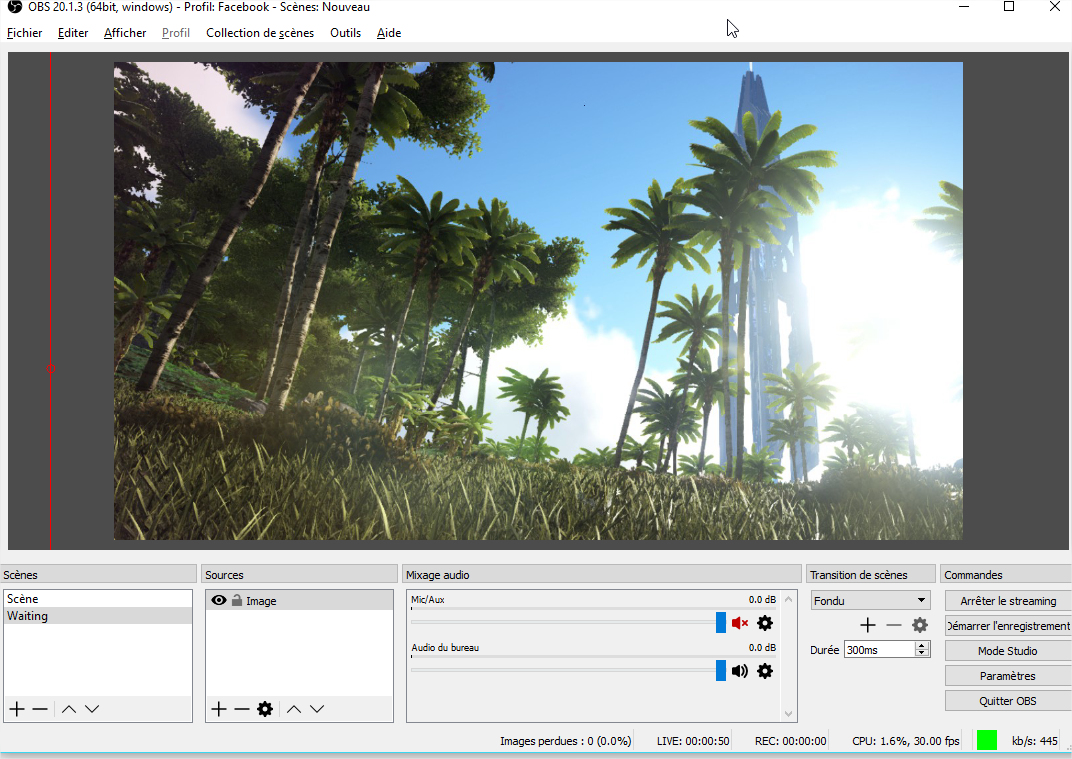Increase Durée value with up stepper
Screen dimensions: 1072x759
click(x=922, y=645)
